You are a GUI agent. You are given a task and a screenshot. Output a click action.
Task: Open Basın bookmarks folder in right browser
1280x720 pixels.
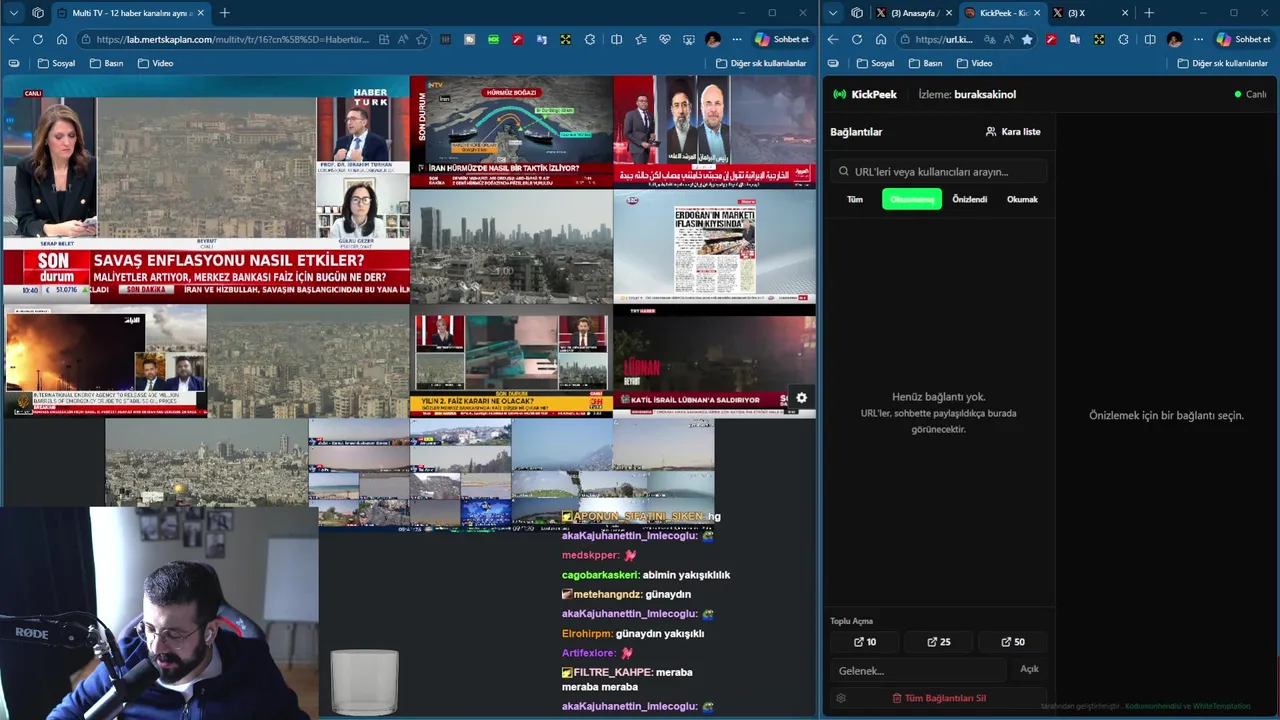(x=925, y=63)
